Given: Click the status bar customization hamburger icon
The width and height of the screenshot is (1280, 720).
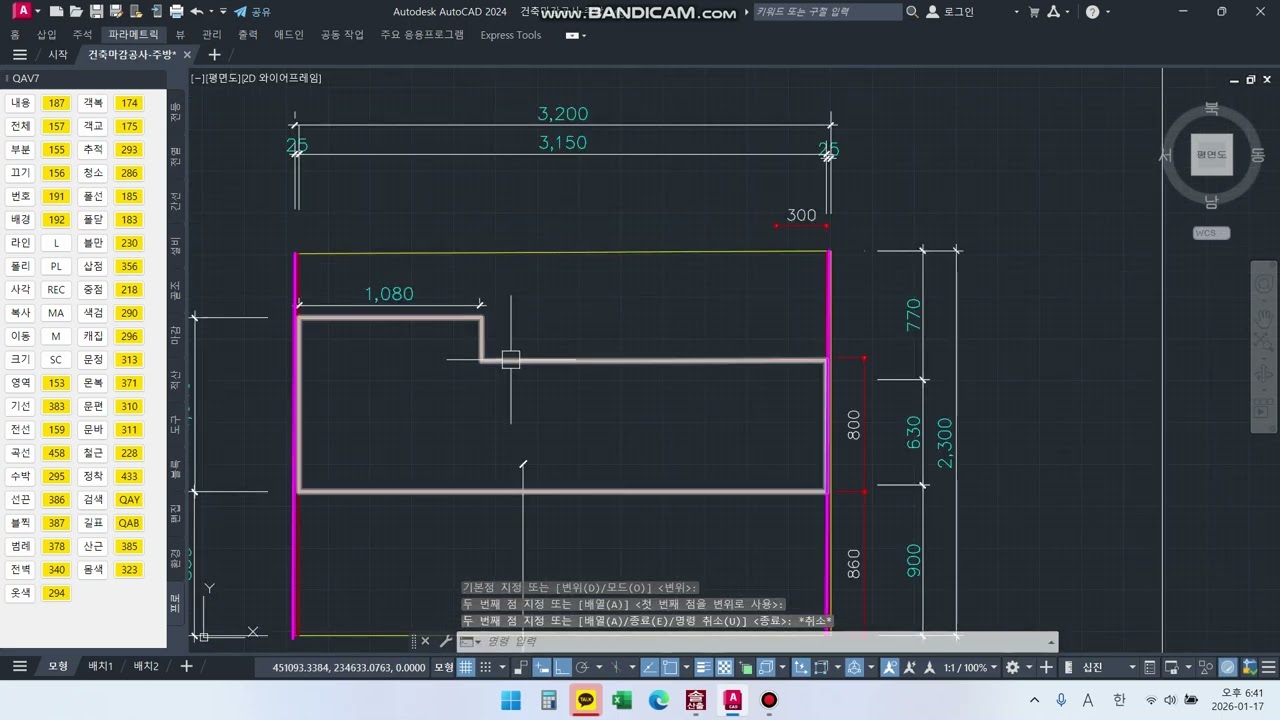Looking at the screenshot, I should click(x=1268, y=667).
